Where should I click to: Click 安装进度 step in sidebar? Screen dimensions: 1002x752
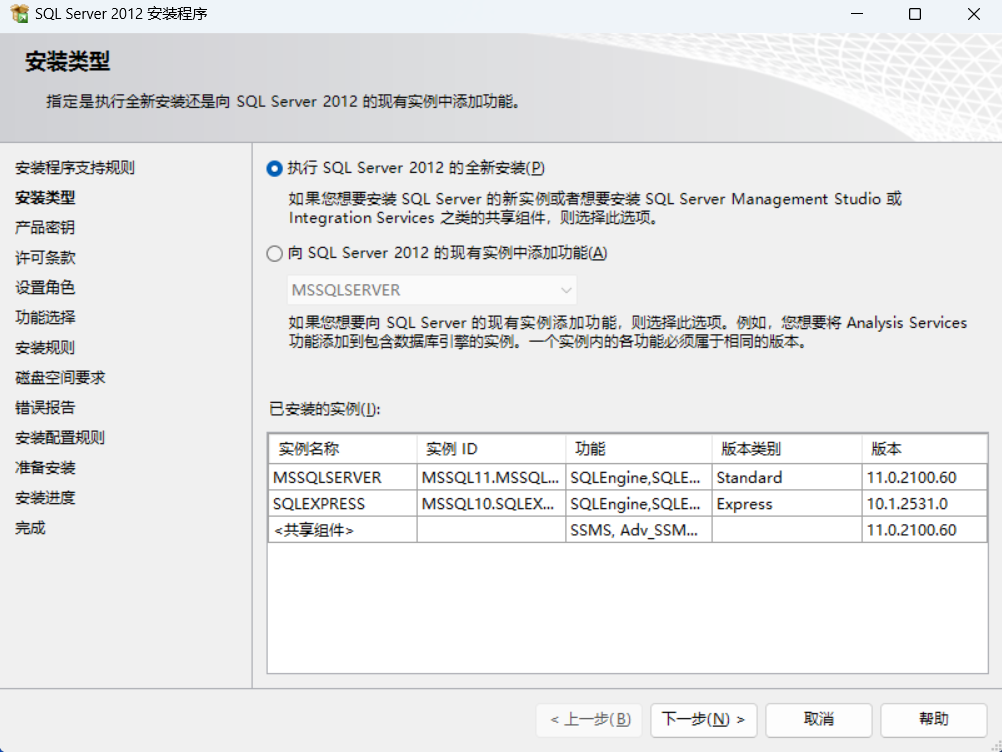click(45, 498)
